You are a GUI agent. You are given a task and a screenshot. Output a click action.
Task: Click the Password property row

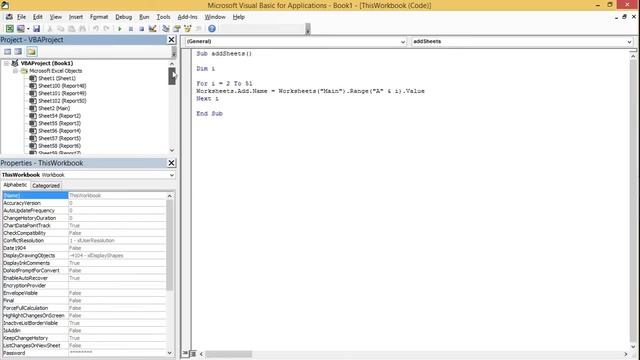[x=84, y=353]
